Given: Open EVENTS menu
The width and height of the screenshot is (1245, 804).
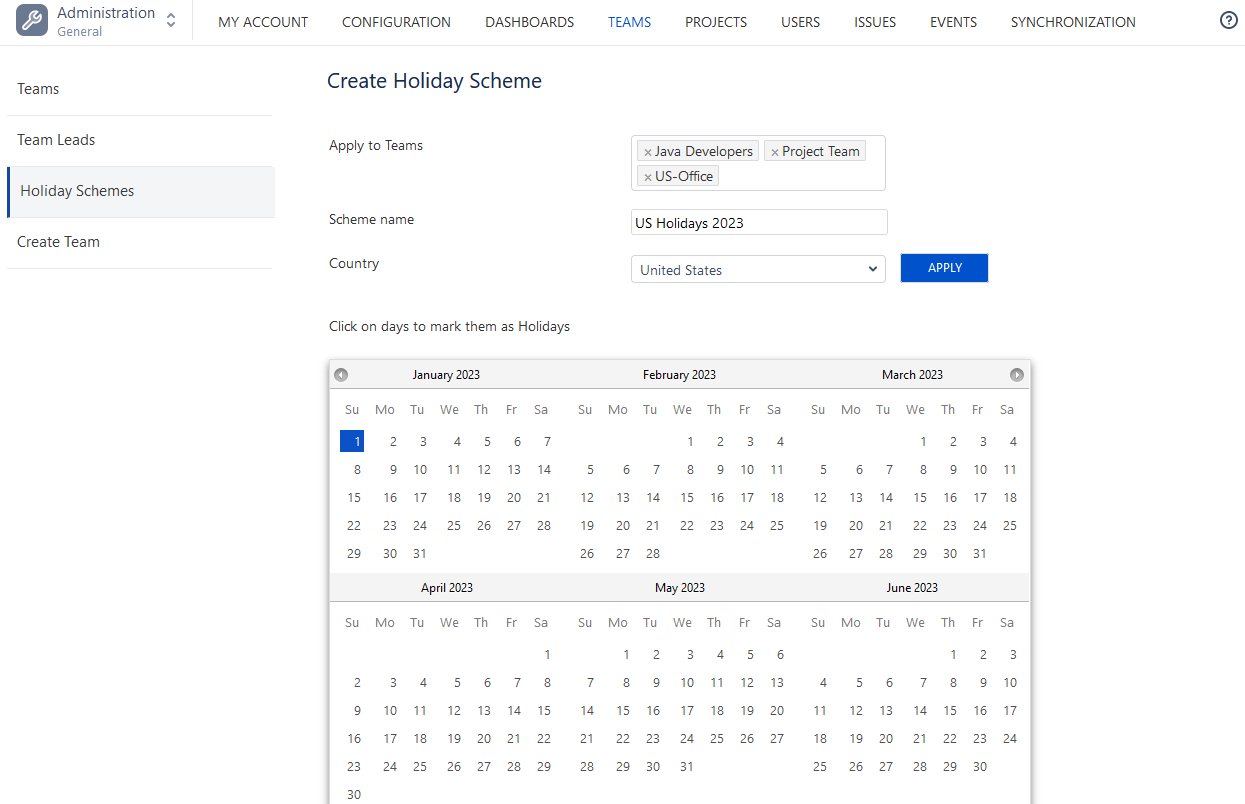Looking at the screenshot, I should pos(953,22).
